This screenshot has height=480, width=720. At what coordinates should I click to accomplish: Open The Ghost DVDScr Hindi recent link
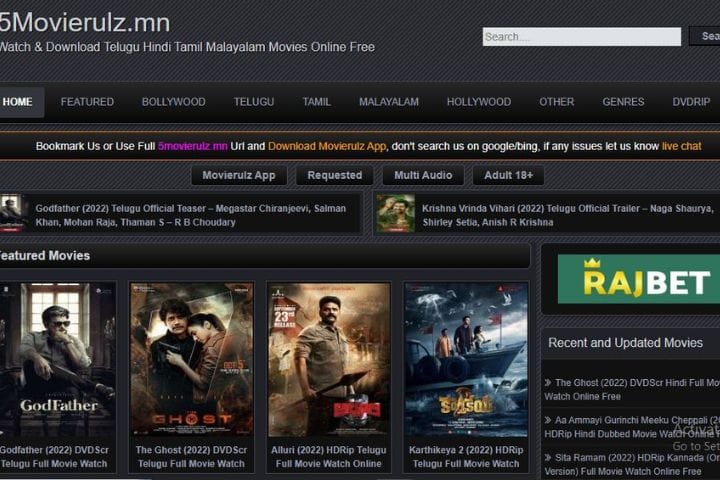click(632, 390)
